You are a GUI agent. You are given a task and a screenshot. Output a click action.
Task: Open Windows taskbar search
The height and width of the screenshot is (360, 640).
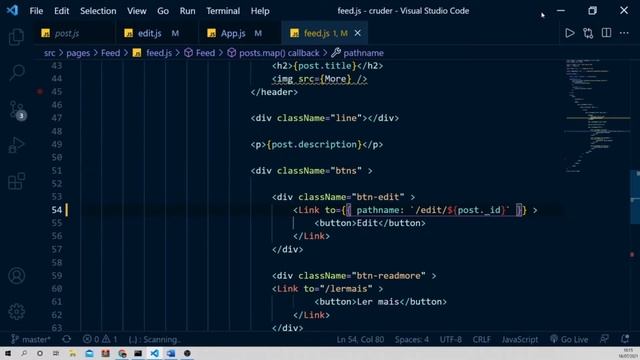[24, 353]
